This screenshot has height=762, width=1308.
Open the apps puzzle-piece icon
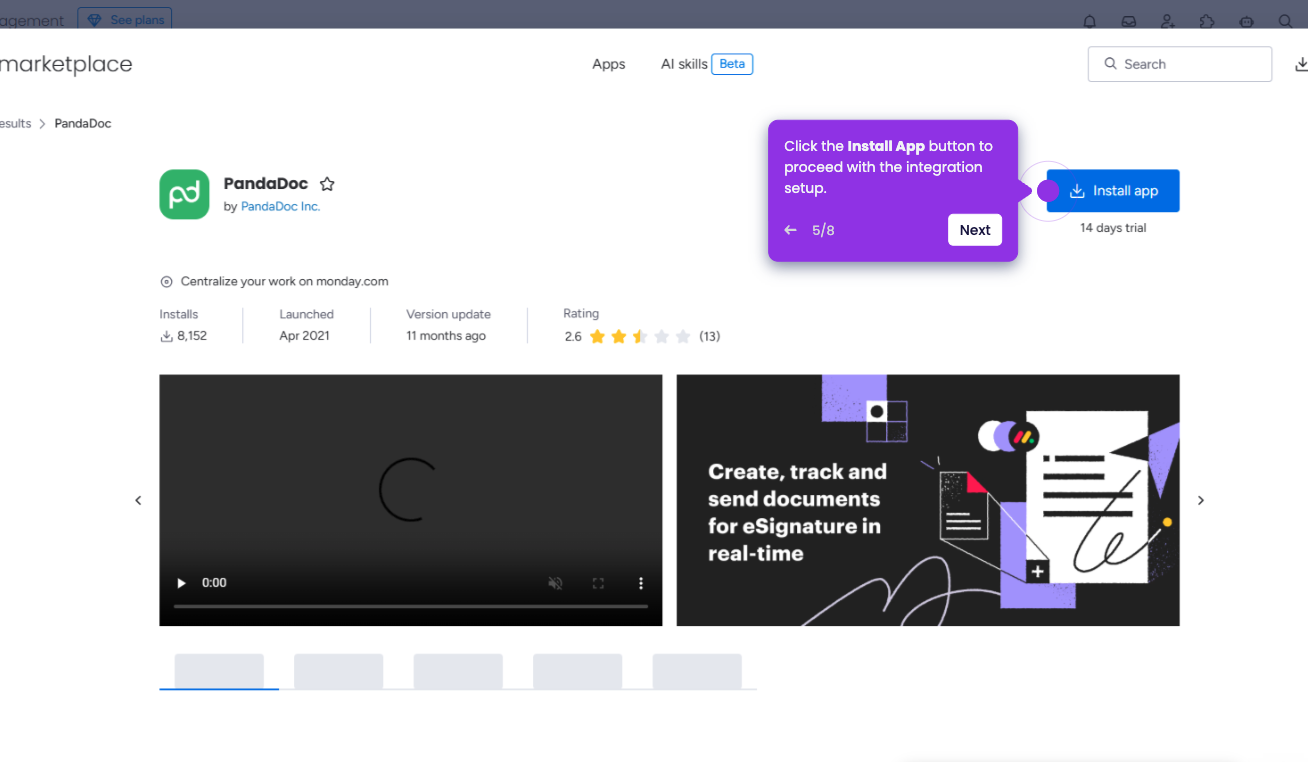point(1207,21)
